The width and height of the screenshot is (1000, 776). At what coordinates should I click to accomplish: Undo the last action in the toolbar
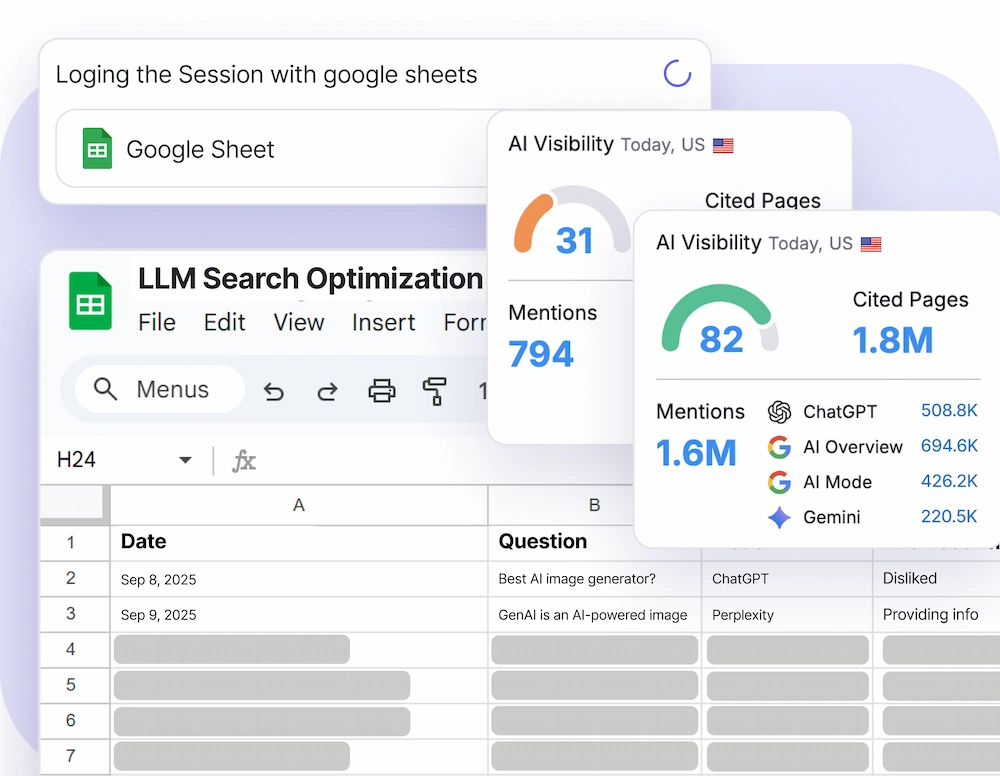[274, 391]
